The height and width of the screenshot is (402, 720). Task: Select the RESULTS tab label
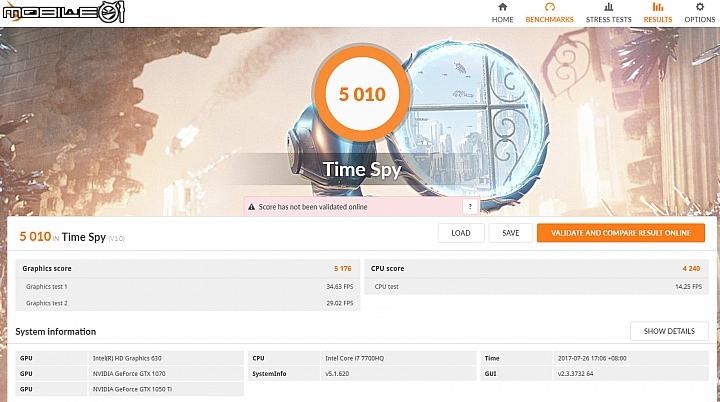coord(658,19)
